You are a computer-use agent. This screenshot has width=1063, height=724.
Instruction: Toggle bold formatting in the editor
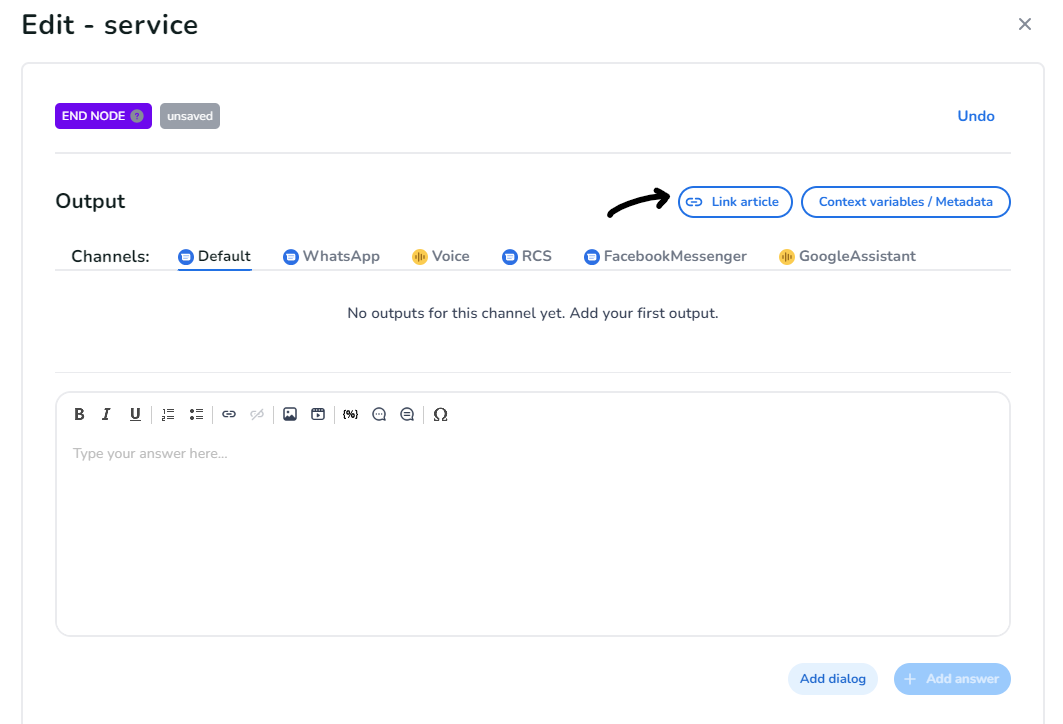click(80, 414)
